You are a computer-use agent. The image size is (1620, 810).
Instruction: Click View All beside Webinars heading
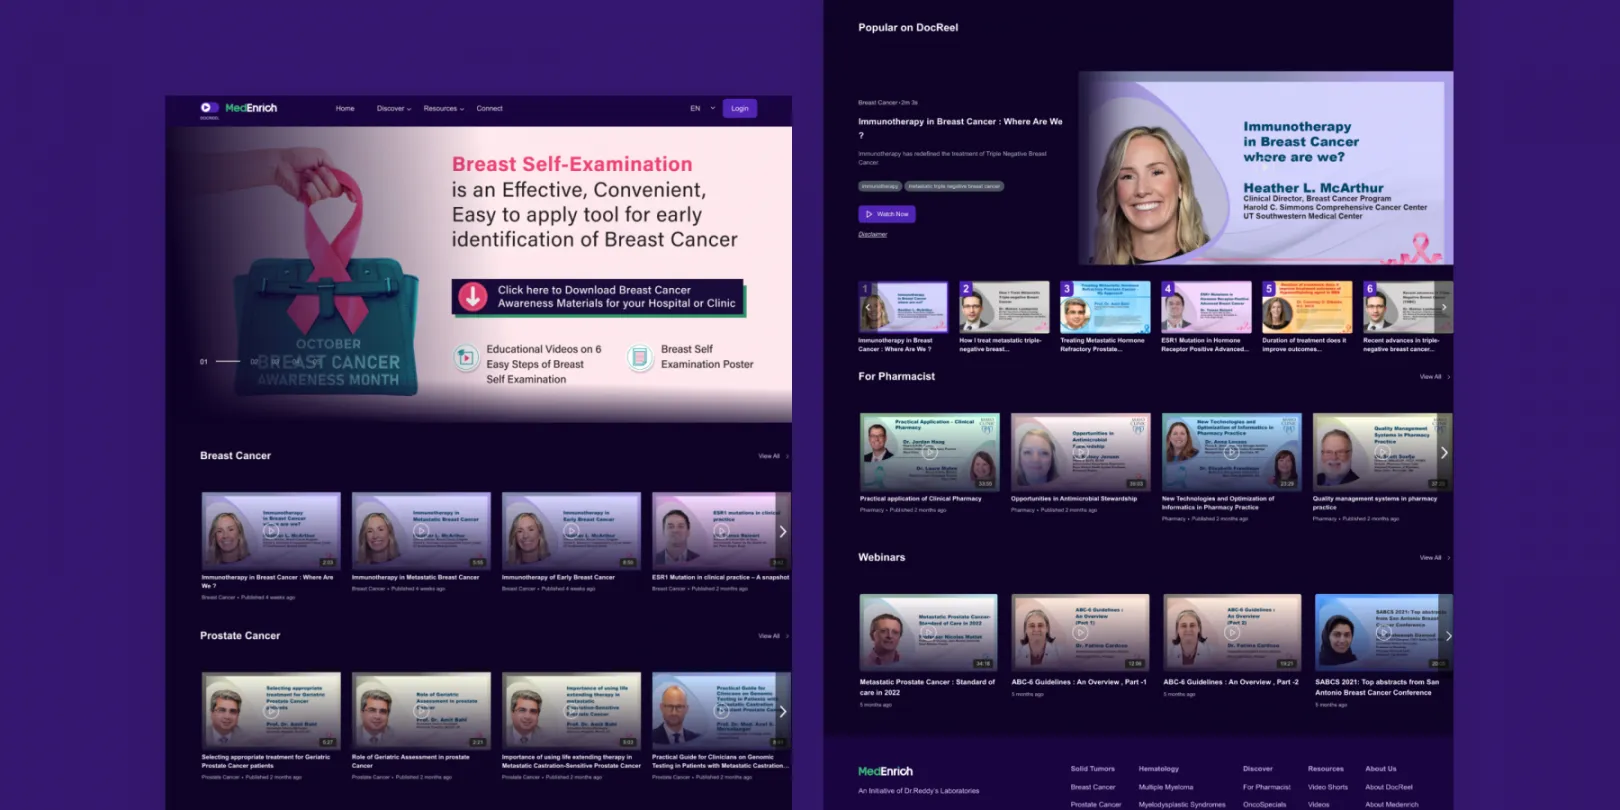(1431, 557)
